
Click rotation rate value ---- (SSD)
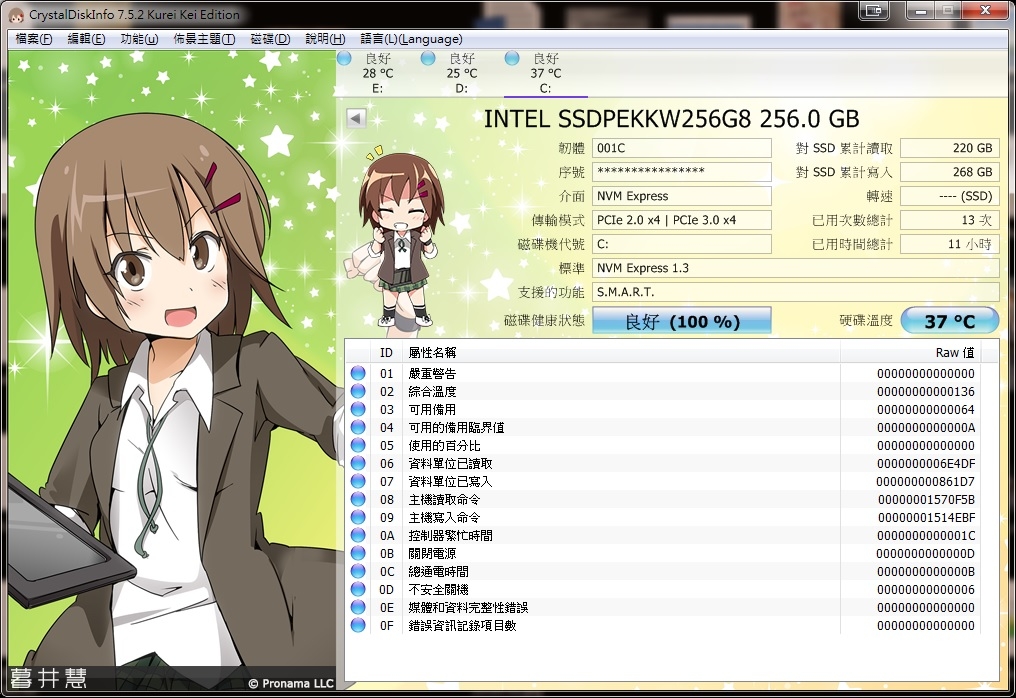pos(950,196)
